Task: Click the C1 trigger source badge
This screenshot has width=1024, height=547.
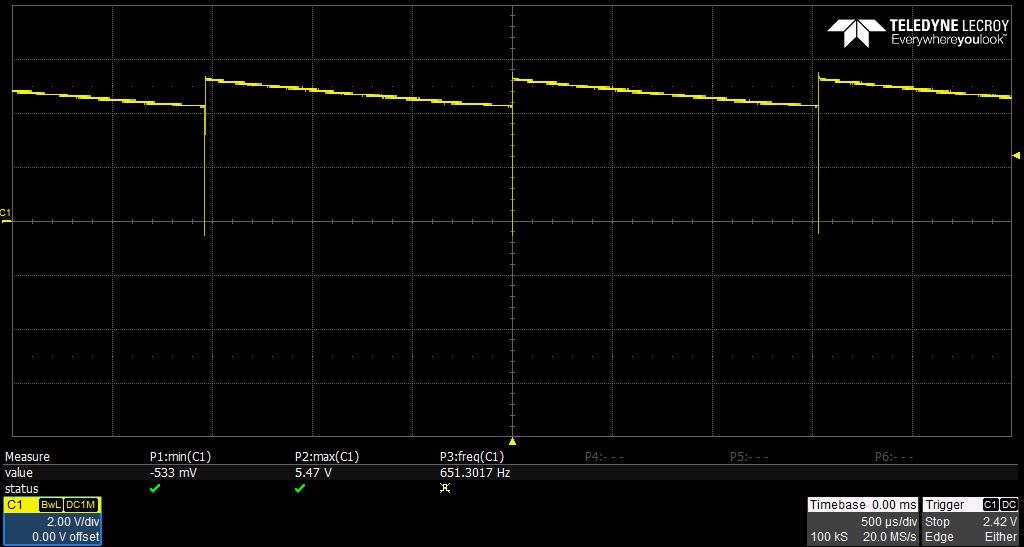Action: click(990, 505)
